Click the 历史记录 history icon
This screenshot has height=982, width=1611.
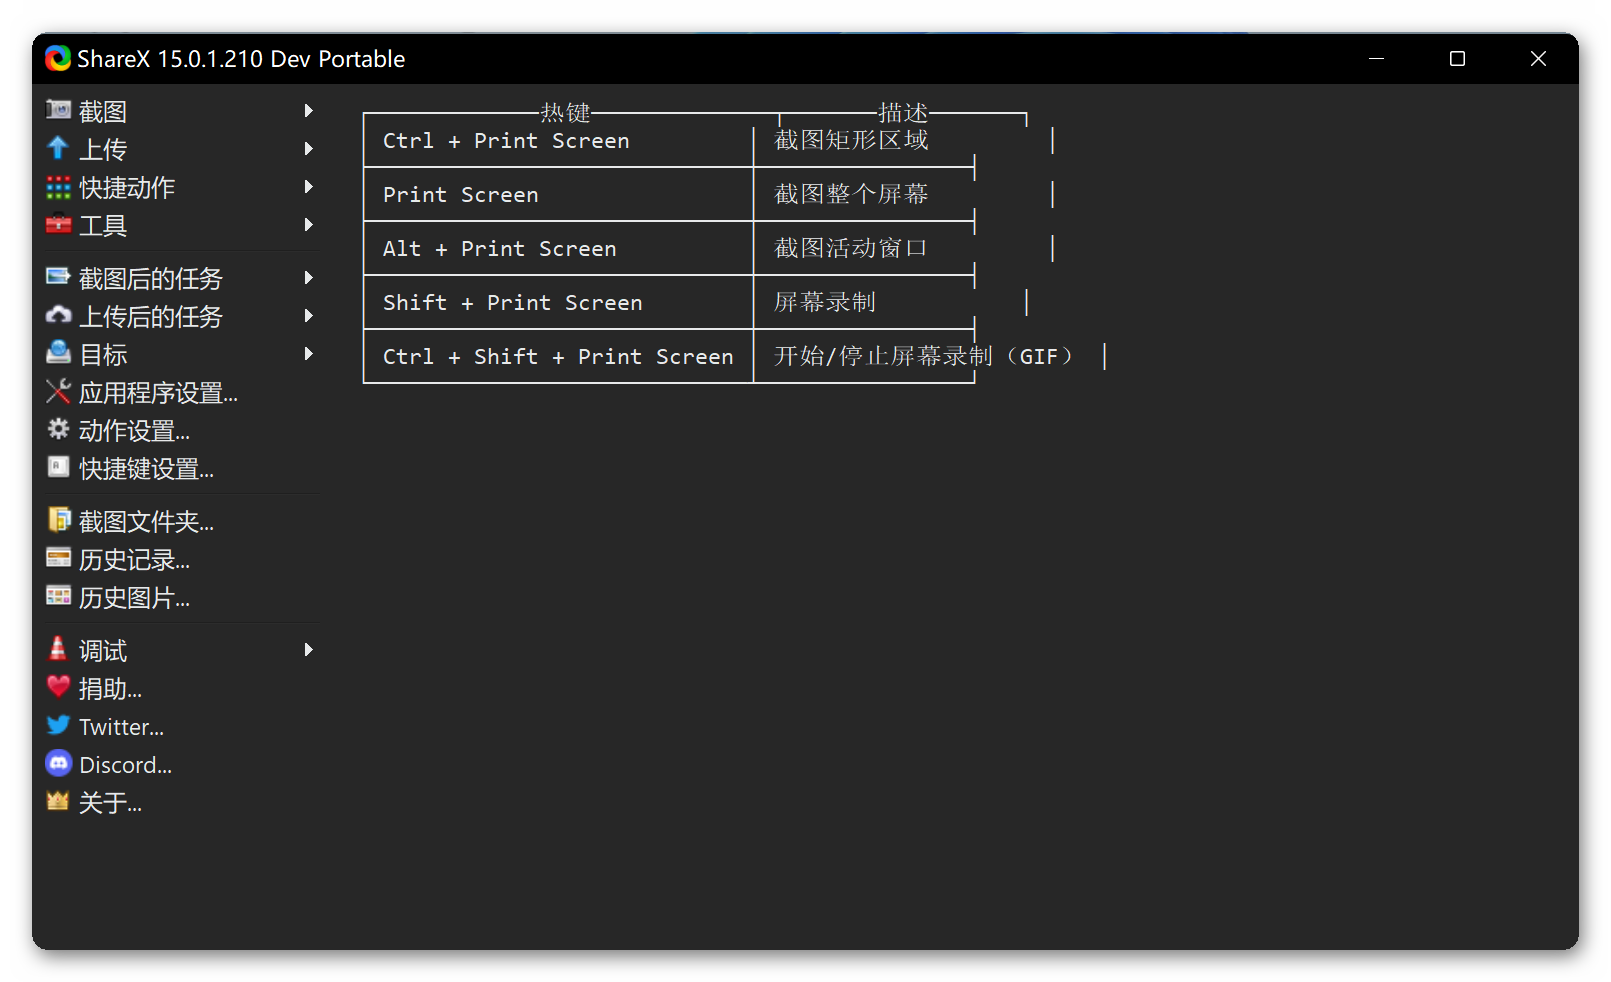tap(59, 558)
